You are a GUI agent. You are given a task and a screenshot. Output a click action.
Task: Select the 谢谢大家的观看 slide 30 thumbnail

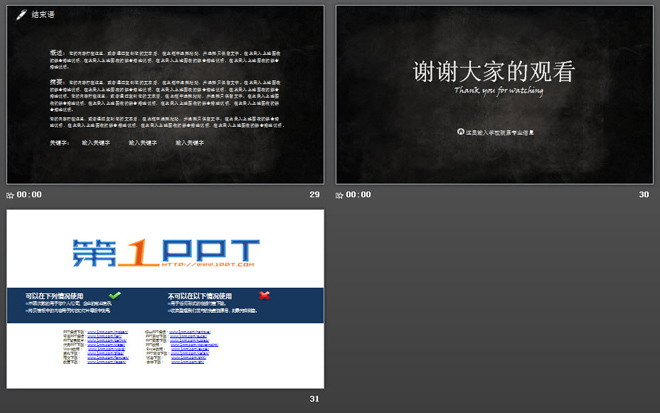point(494,95)
